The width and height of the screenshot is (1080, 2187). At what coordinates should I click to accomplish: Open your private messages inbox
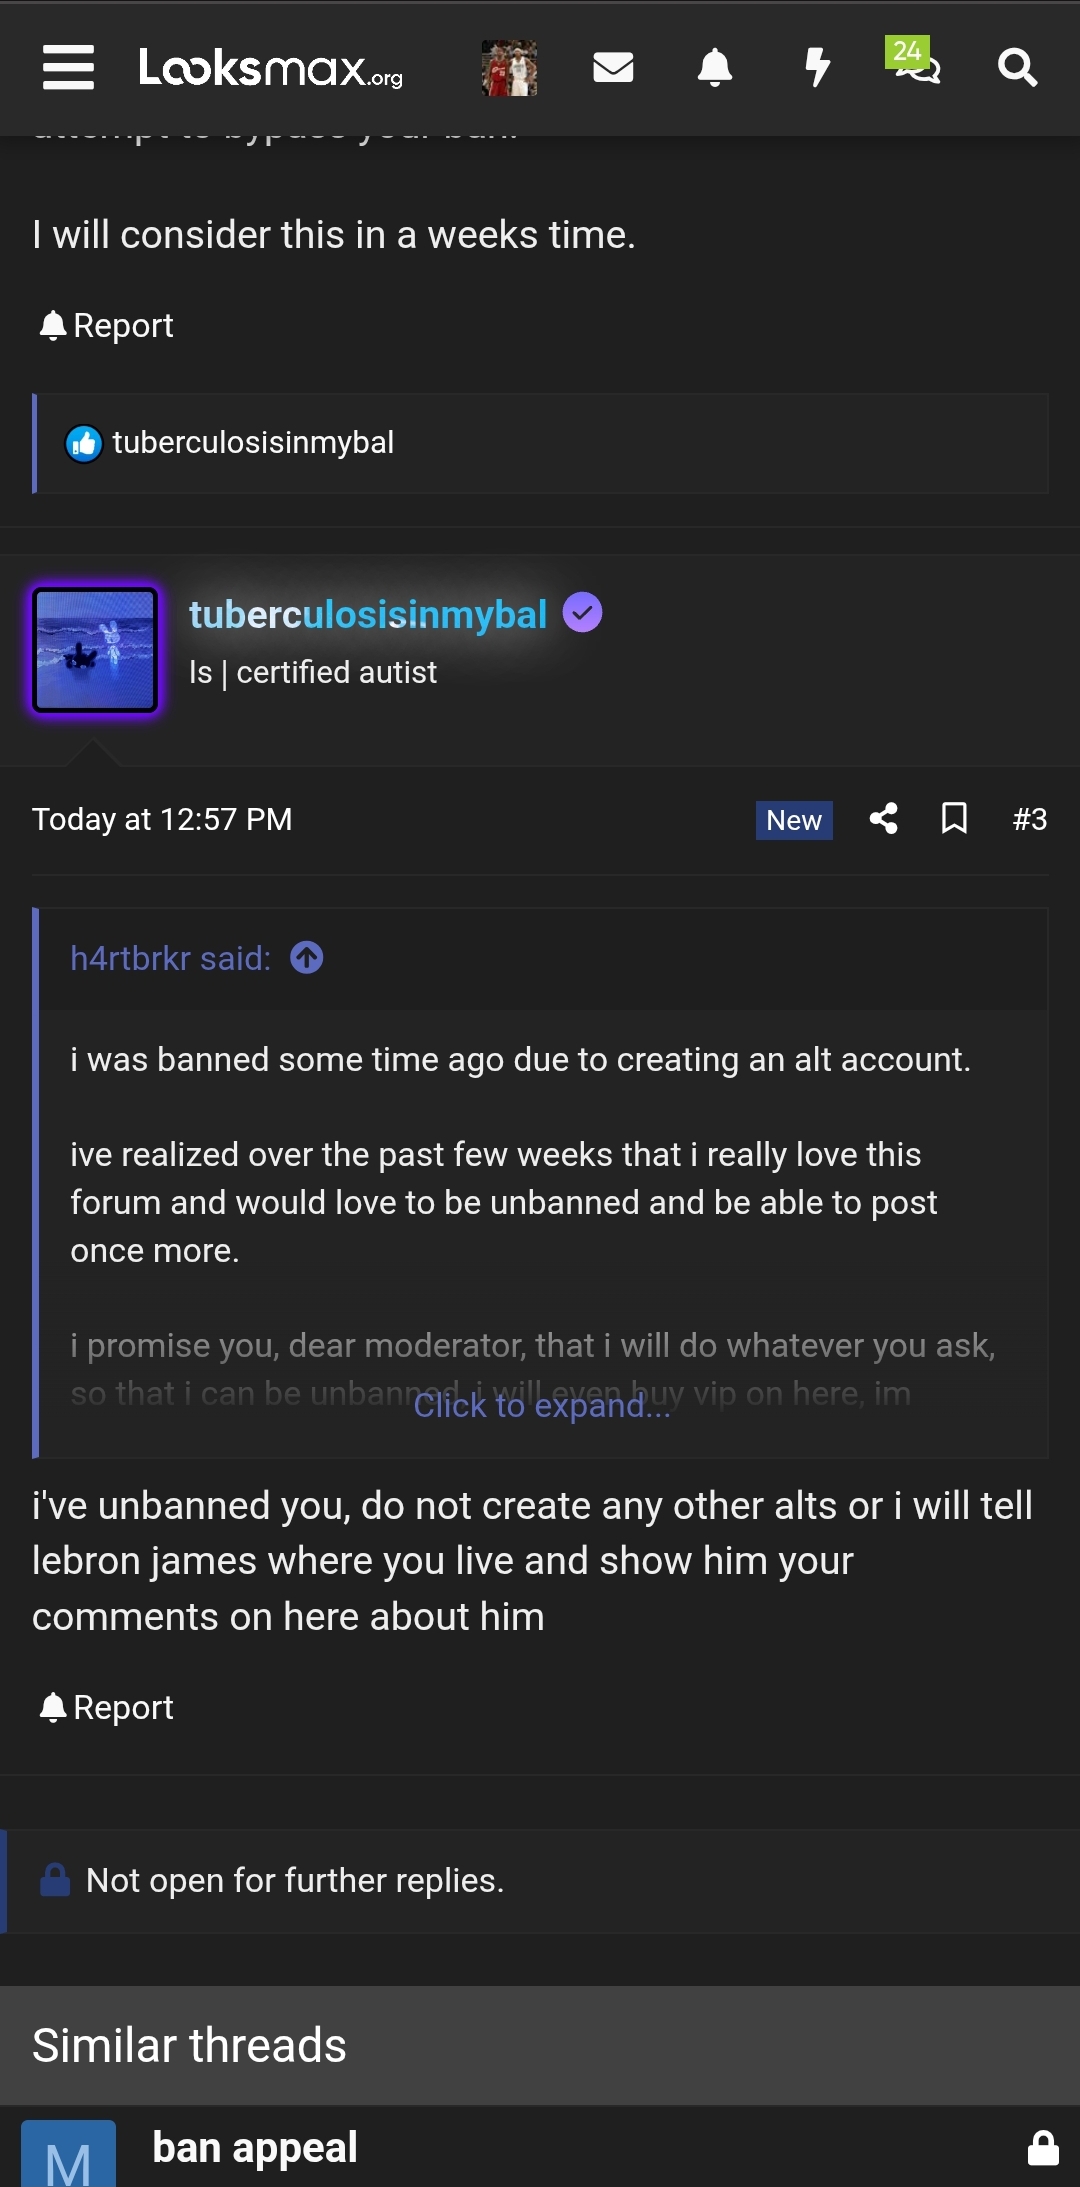click(613, 67)
